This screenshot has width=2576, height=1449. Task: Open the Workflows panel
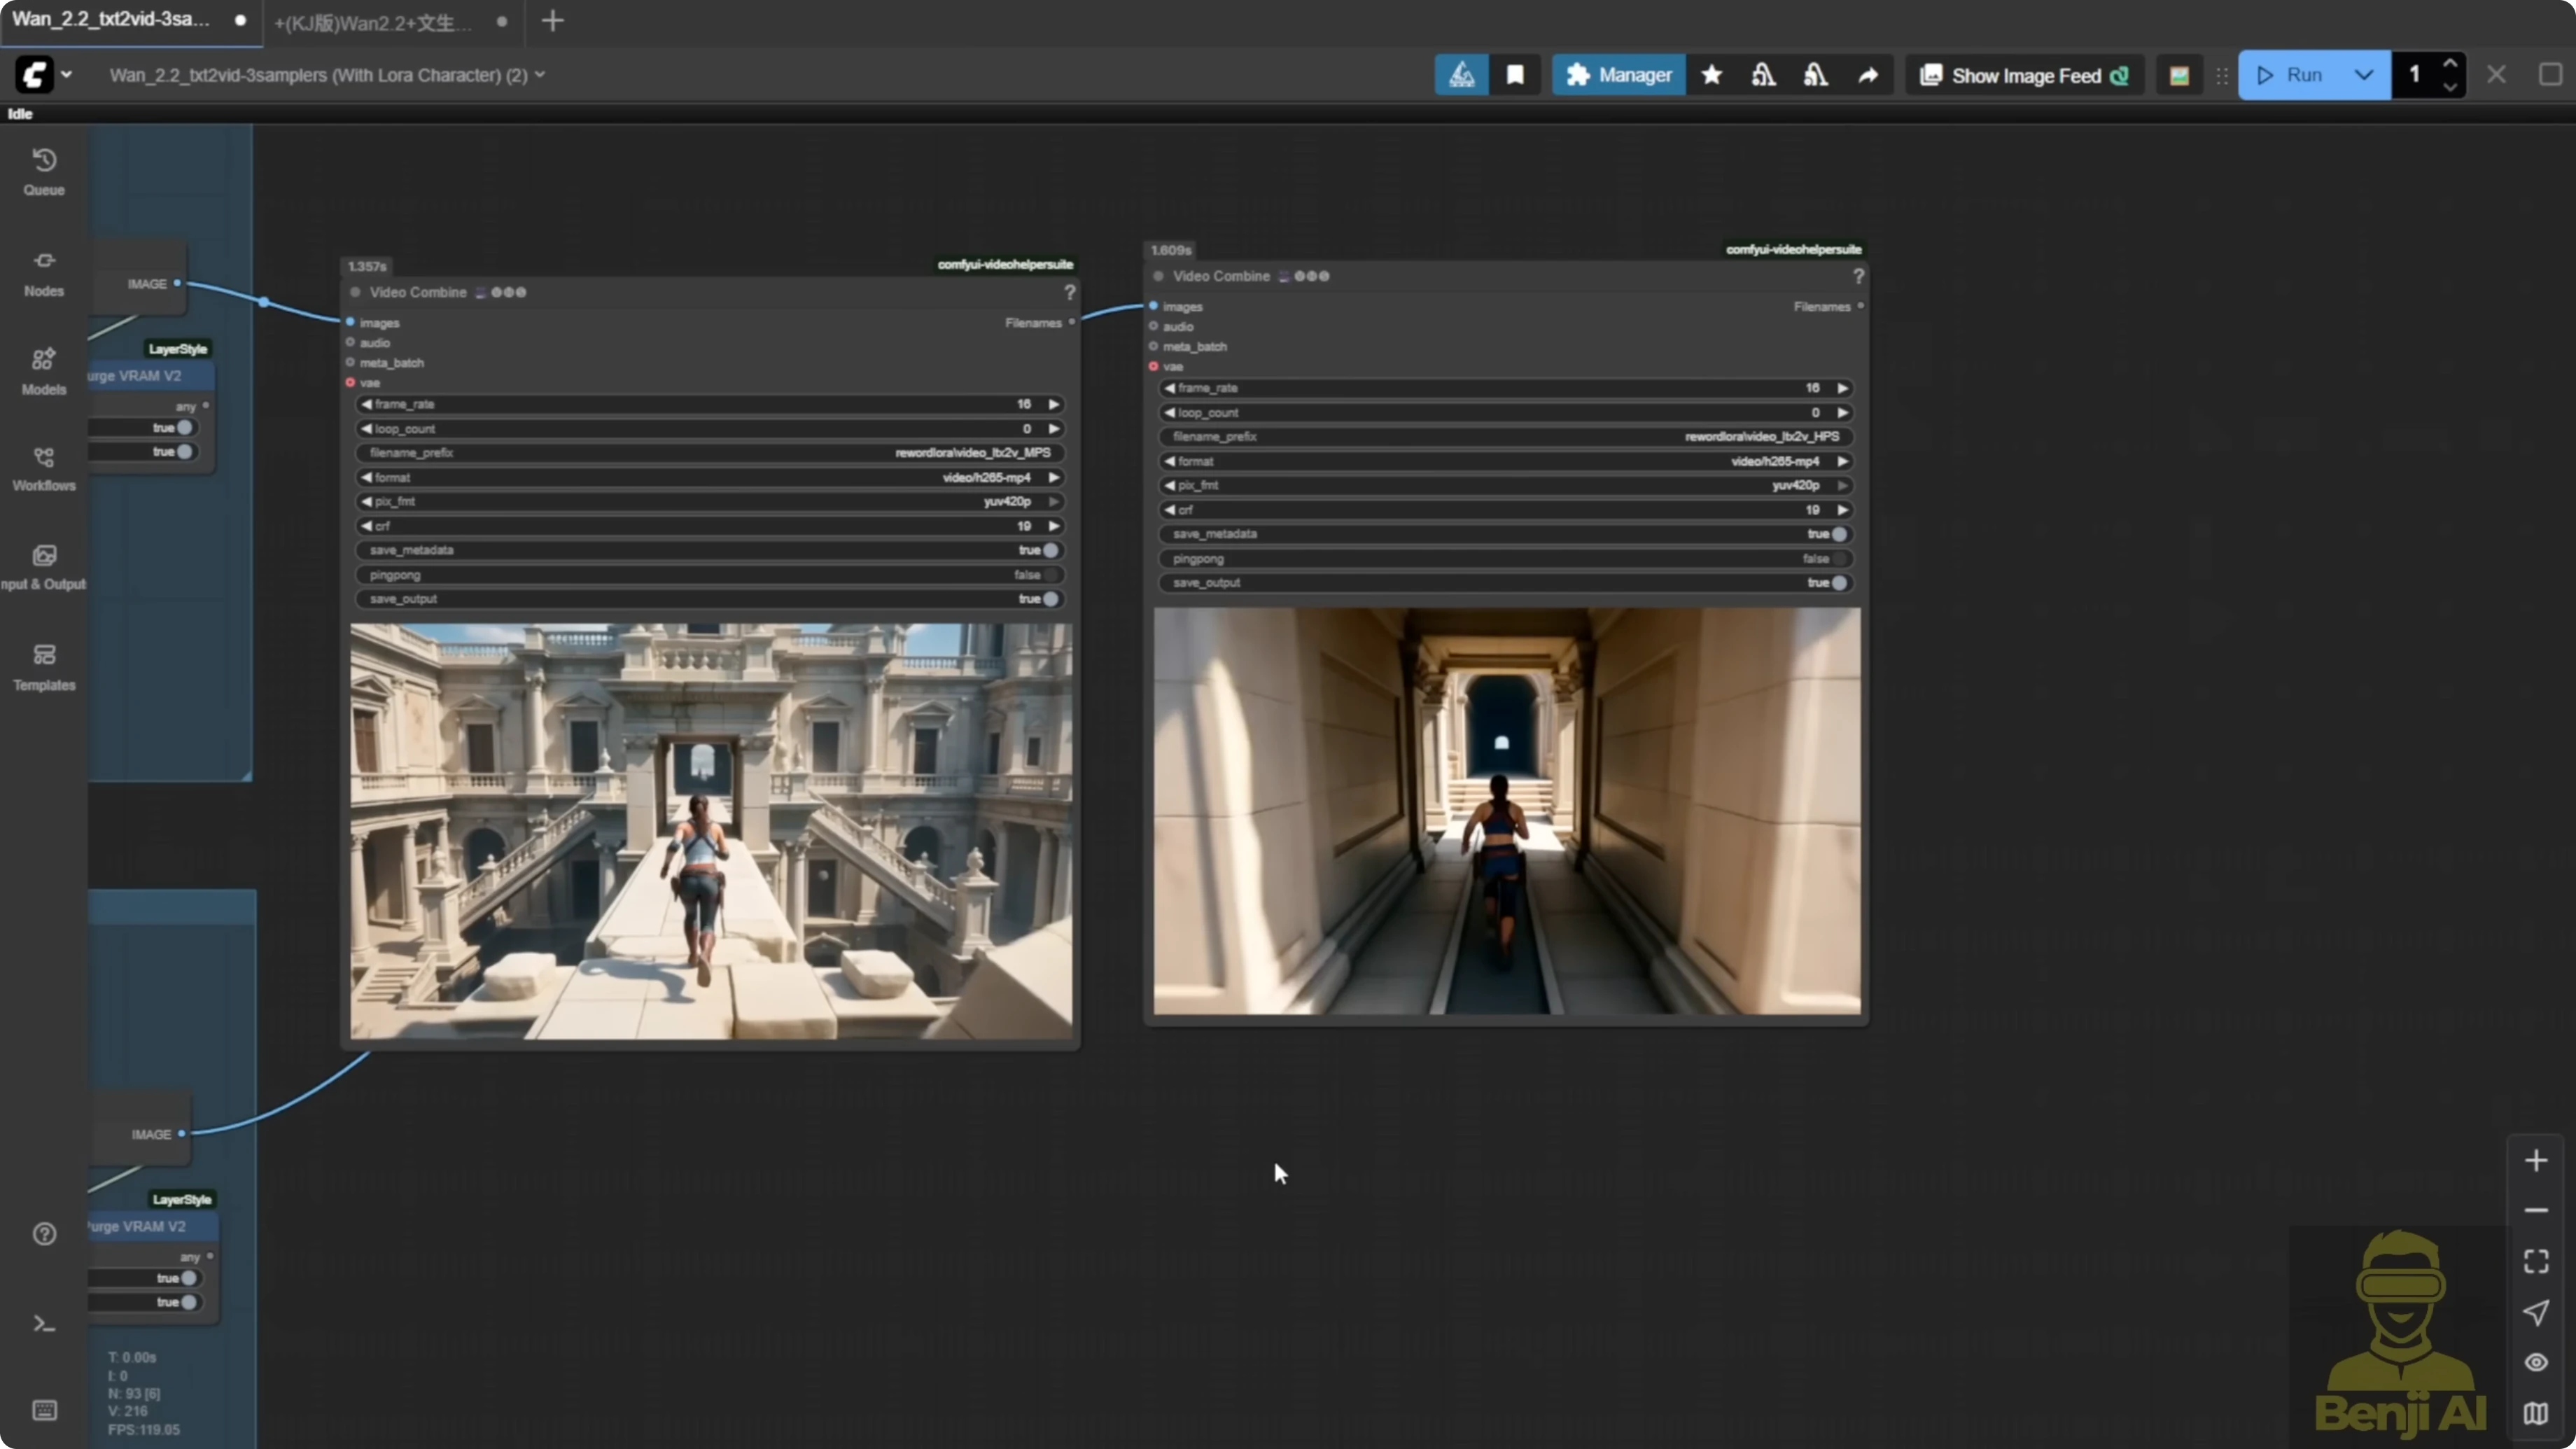click(44, 466)
